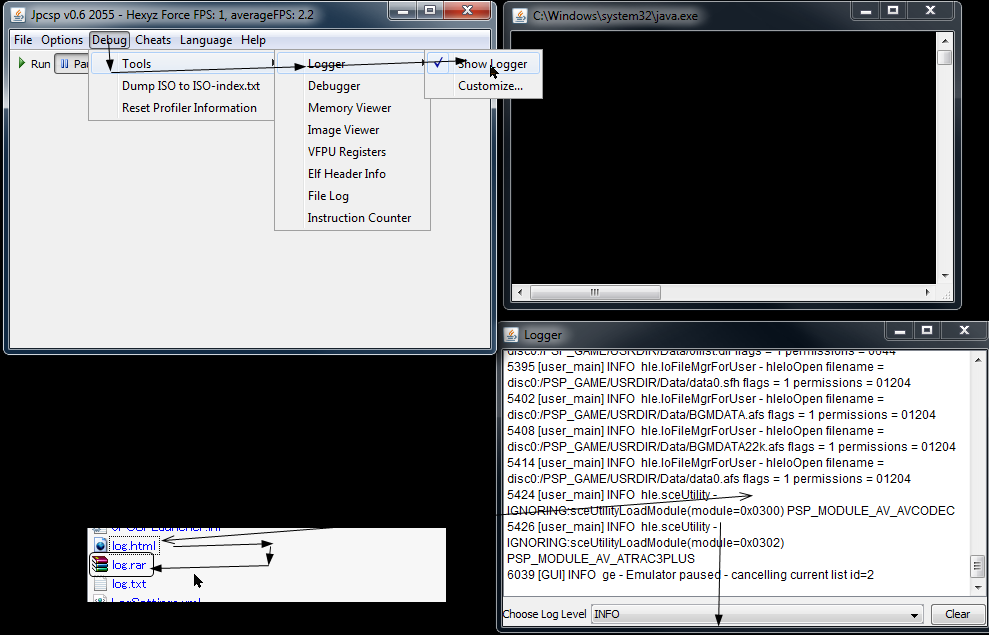Minimize the Logger window
This screenshot has width=989, height=635.
900,330
